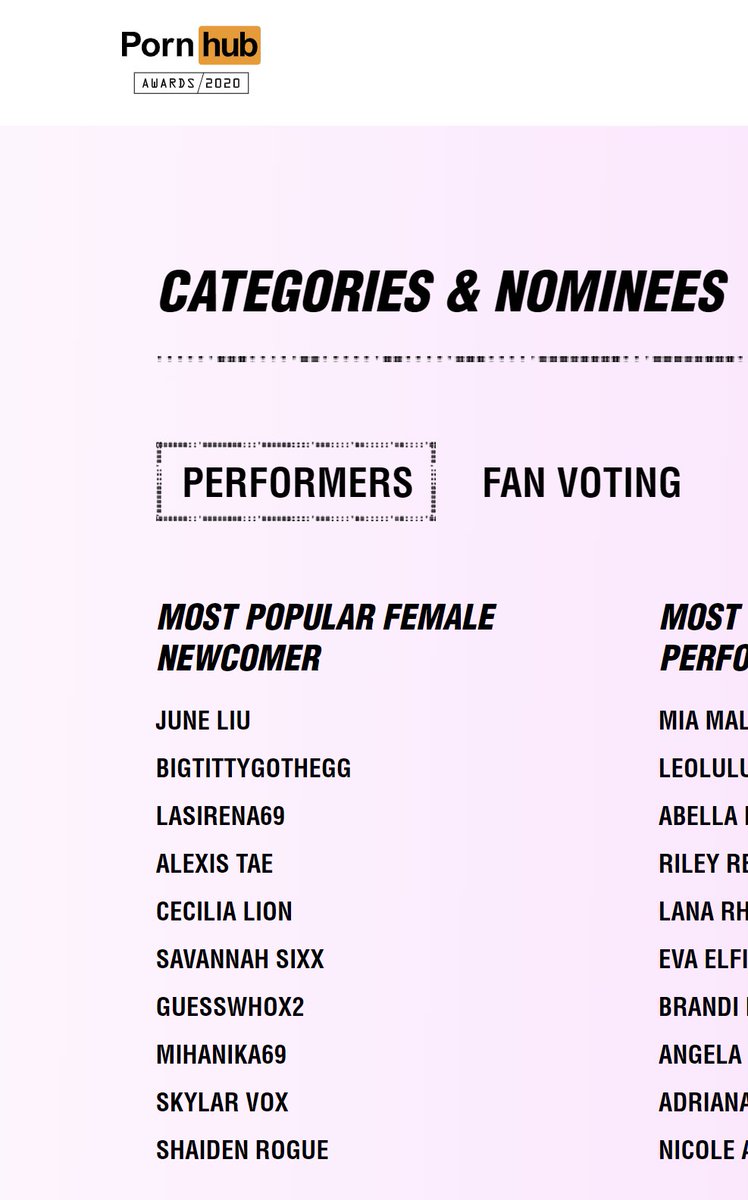The width and height of the screenshot is (748, 1200).
Task: Open nominee BigTittyGothEgg
Action: (253, 769)
